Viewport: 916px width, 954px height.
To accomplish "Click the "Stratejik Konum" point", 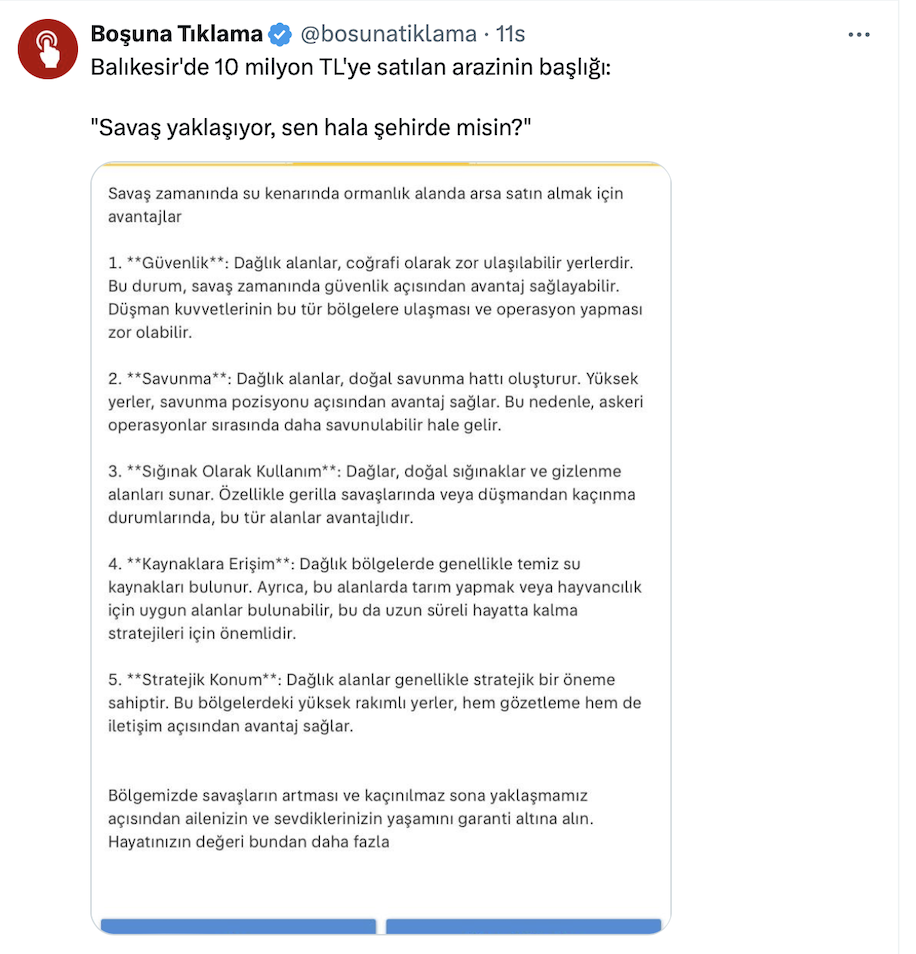I will coord(372,703).
